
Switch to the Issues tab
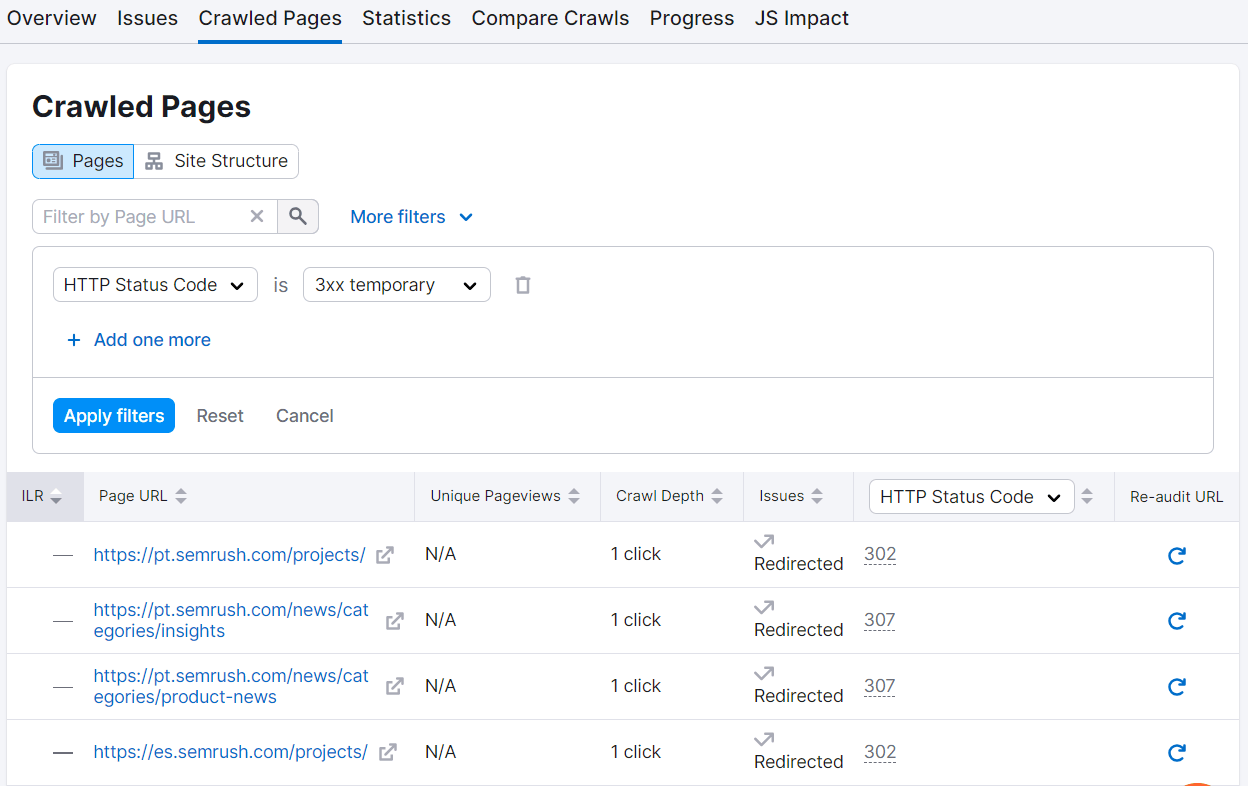[147, 17]
